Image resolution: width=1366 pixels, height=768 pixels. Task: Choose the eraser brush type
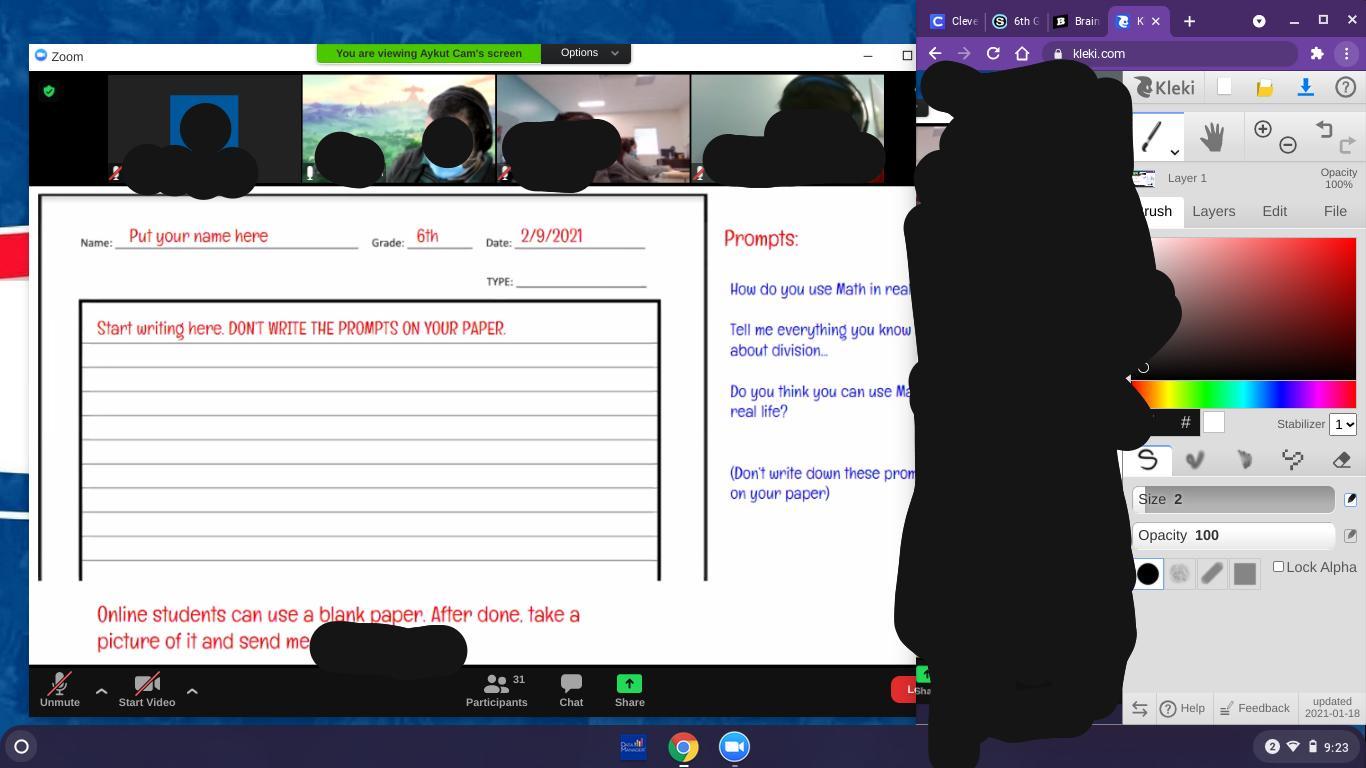click(1342, 459)
